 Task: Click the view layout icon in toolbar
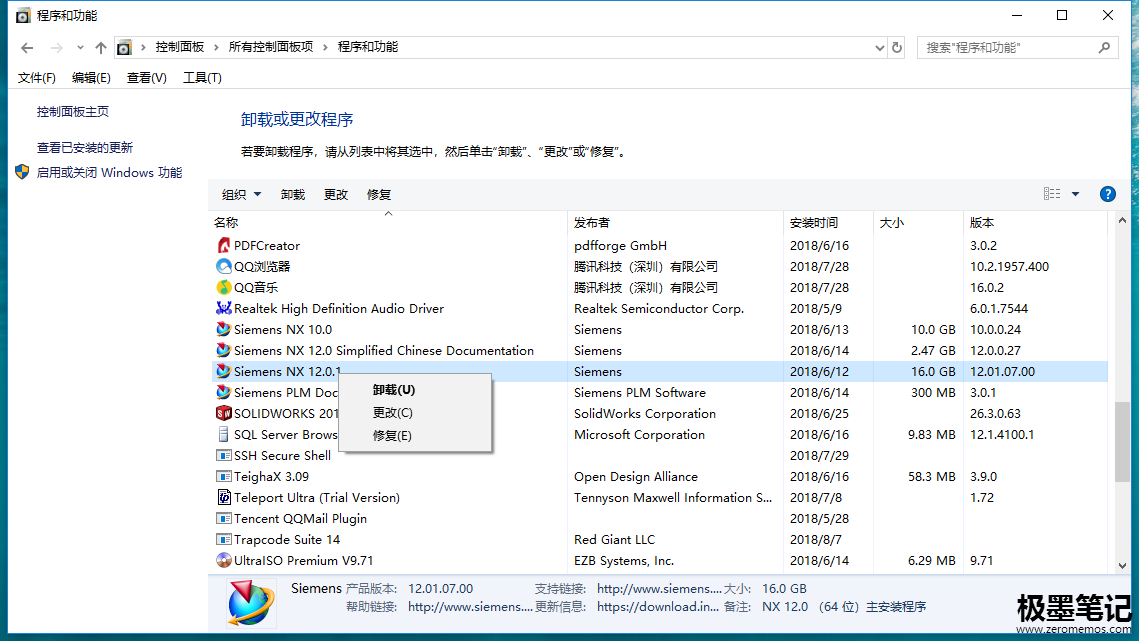(x=1052, y=194)
